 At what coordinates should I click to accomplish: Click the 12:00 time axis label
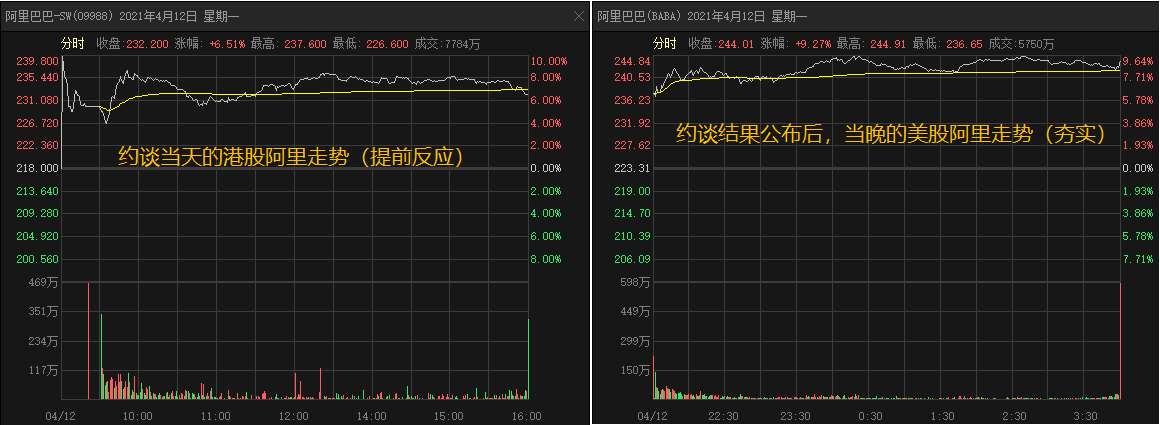294,415
